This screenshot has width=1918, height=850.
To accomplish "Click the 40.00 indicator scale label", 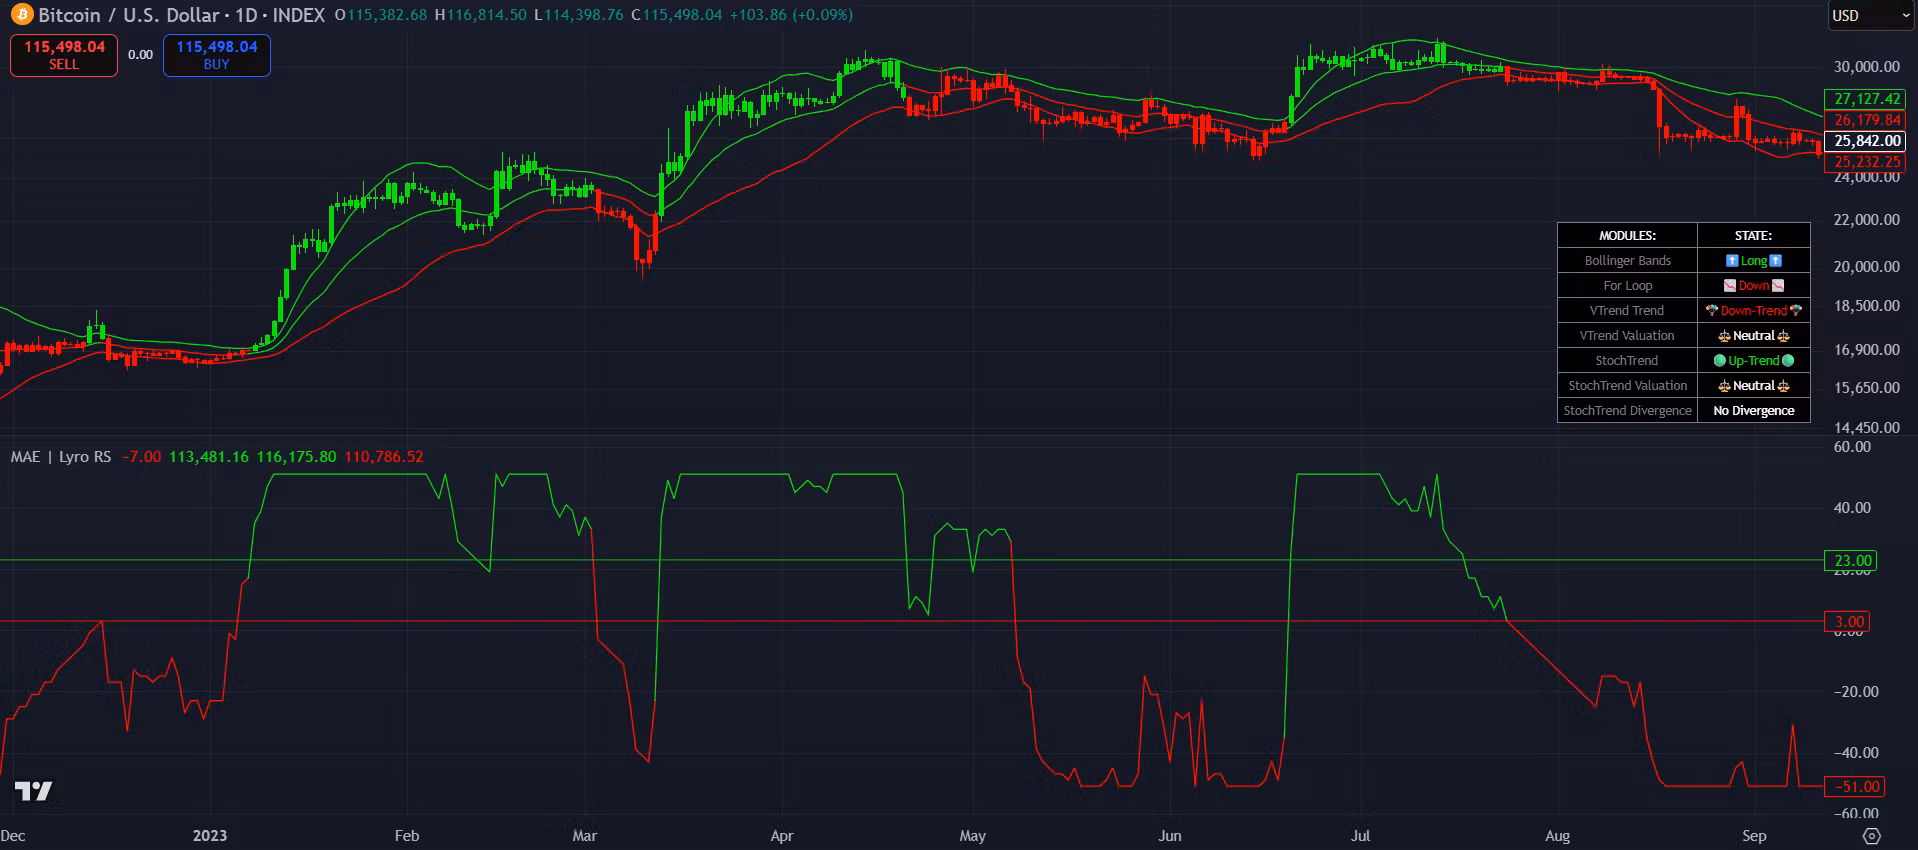I will tap(1852, 508).
